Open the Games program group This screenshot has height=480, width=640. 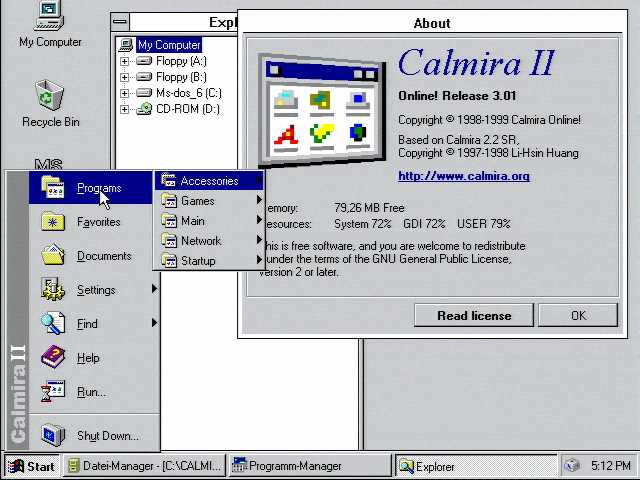[197, 201]
